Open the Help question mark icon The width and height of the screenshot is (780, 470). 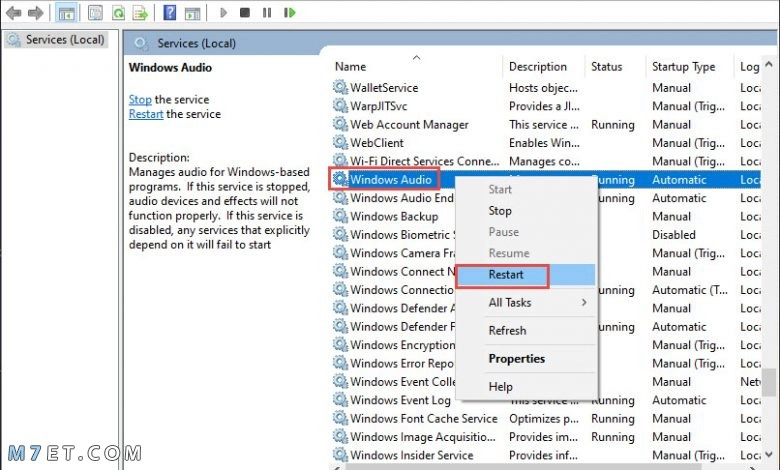click(170, 12)
